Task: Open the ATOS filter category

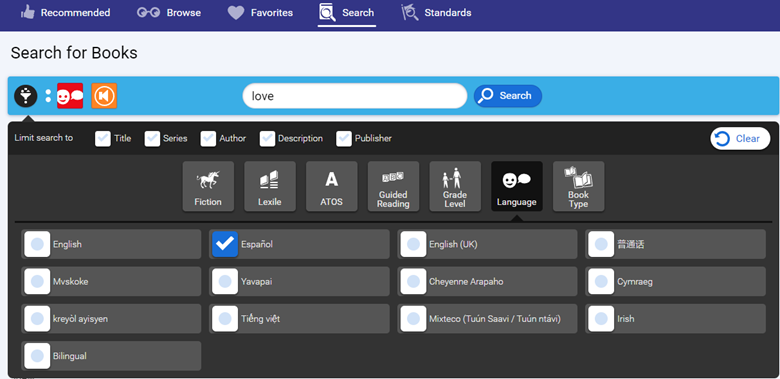Action: (x=331, y=187)
